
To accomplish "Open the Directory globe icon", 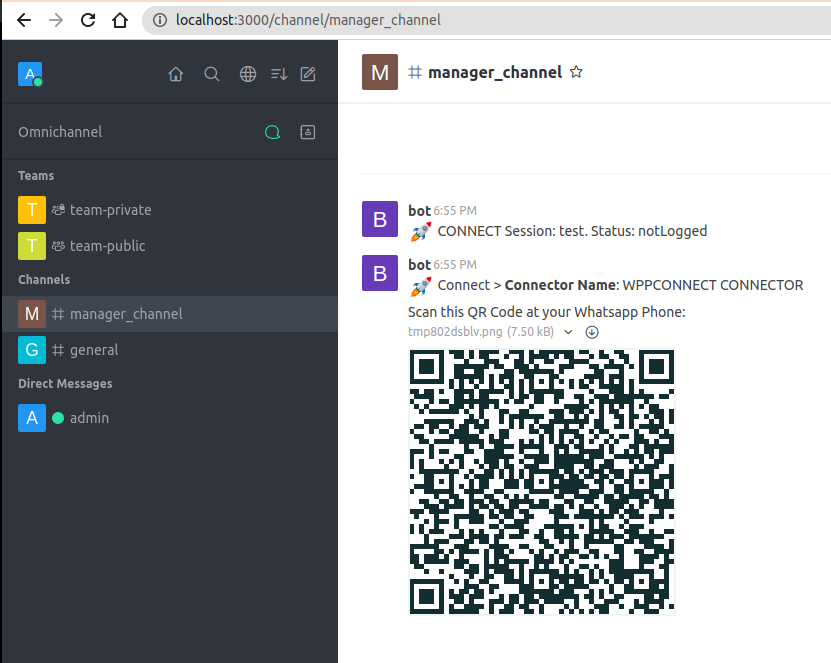I will [x=248, y=74].
